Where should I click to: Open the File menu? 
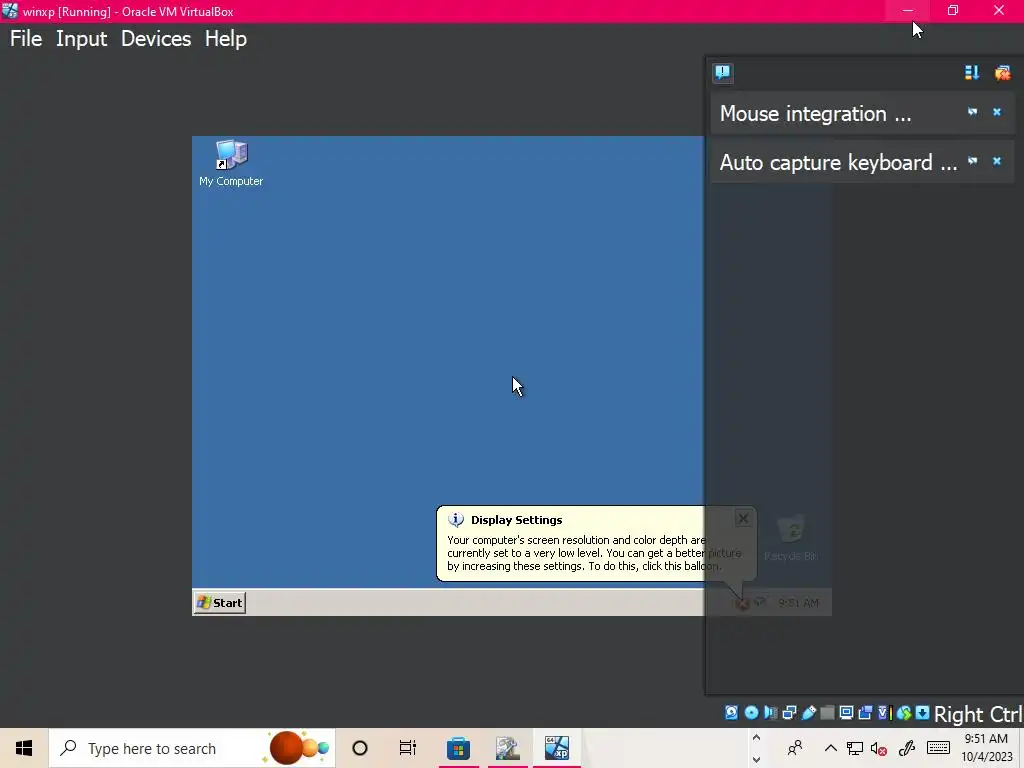tap(26, 39)
